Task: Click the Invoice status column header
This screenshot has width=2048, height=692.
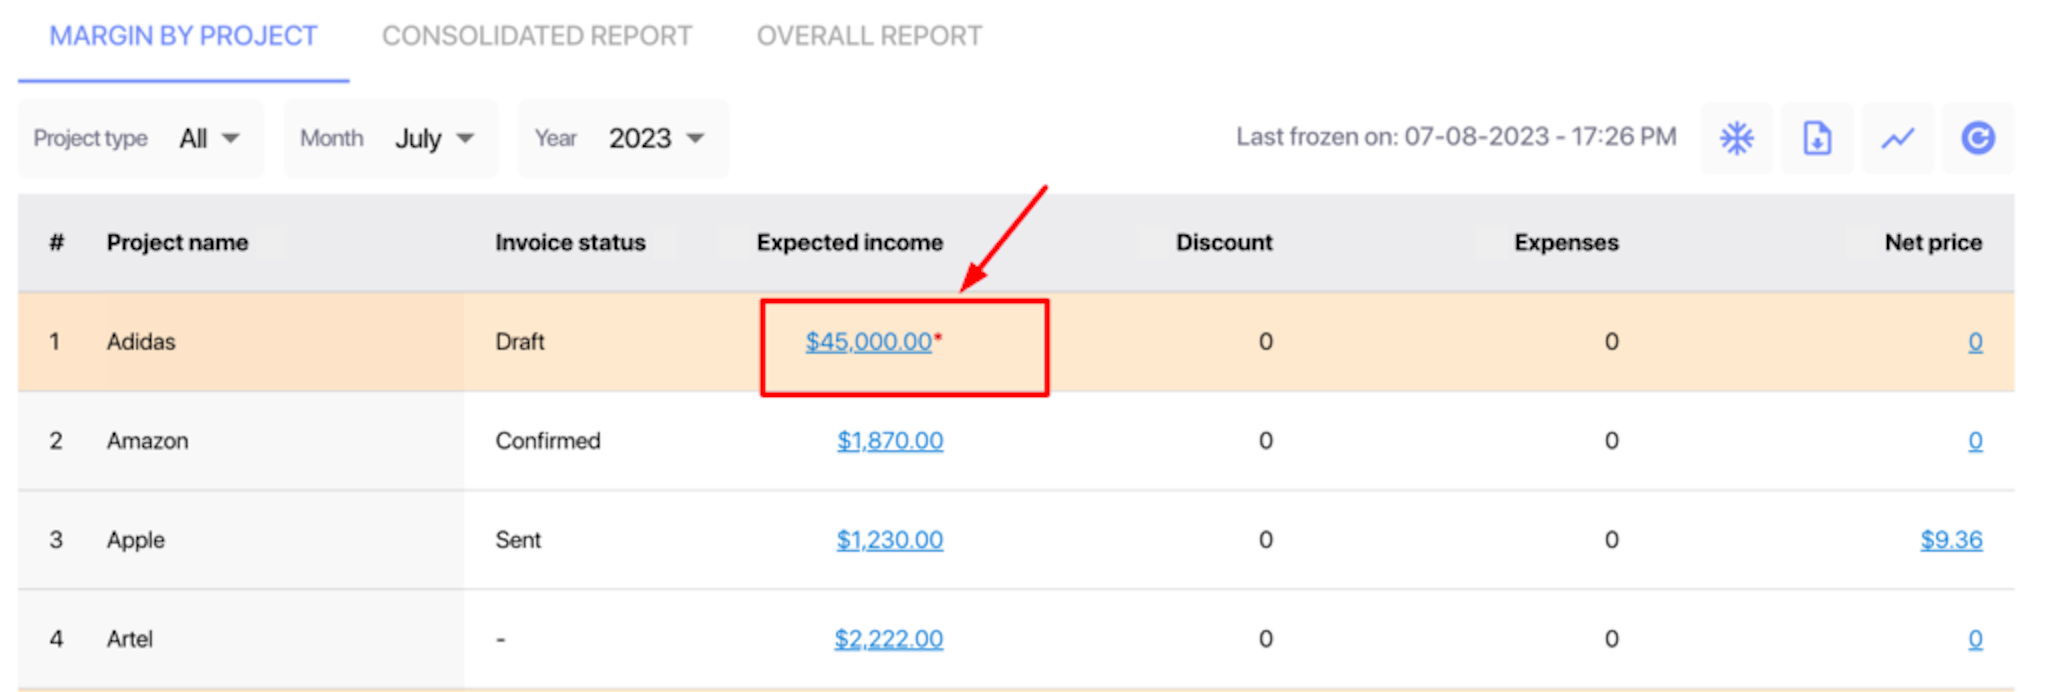Action: [570, 243]
